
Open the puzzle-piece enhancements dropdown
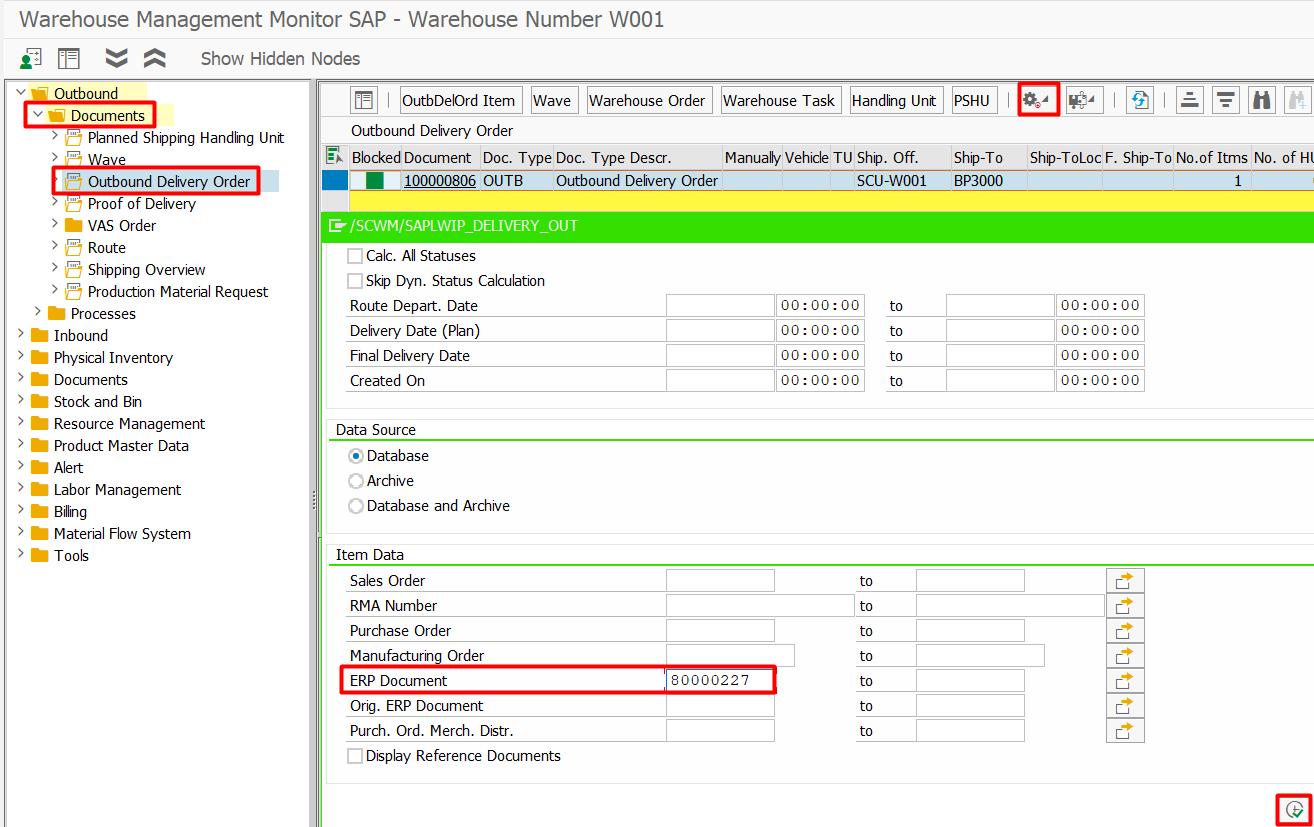[x=1082, y=100]
